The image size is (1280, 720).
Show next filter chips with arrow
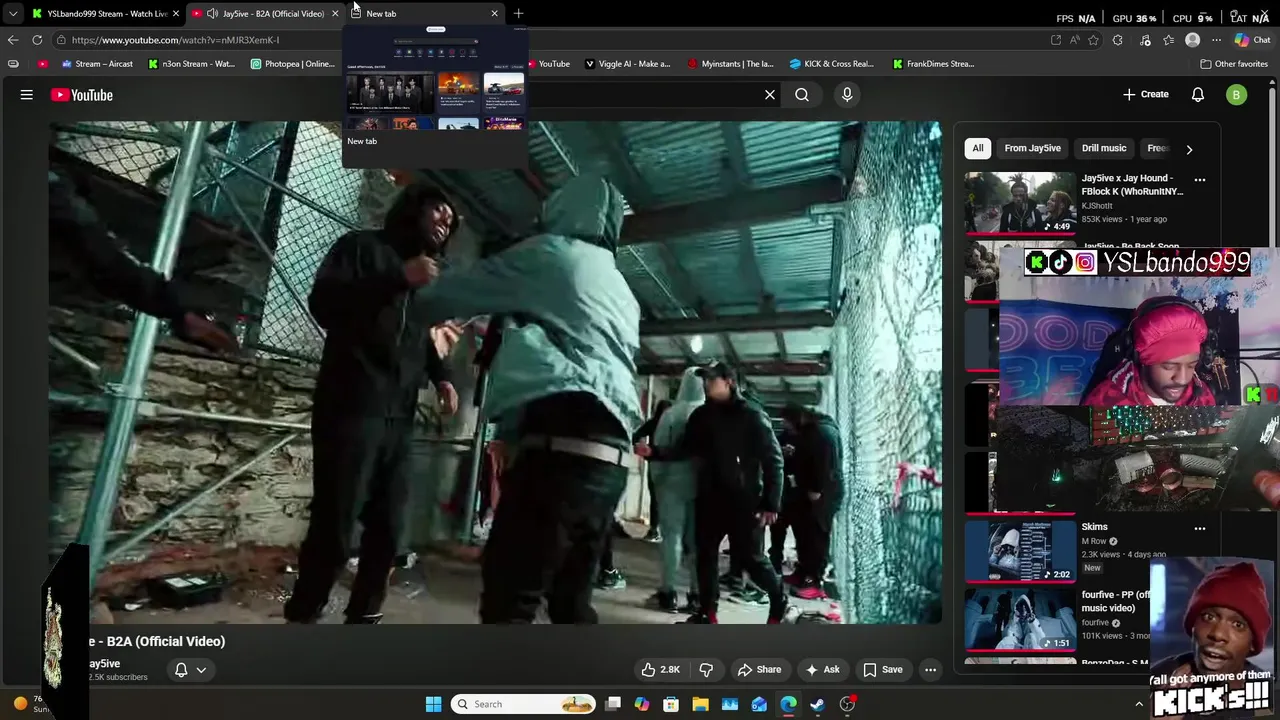click(x=1189, y=149)
